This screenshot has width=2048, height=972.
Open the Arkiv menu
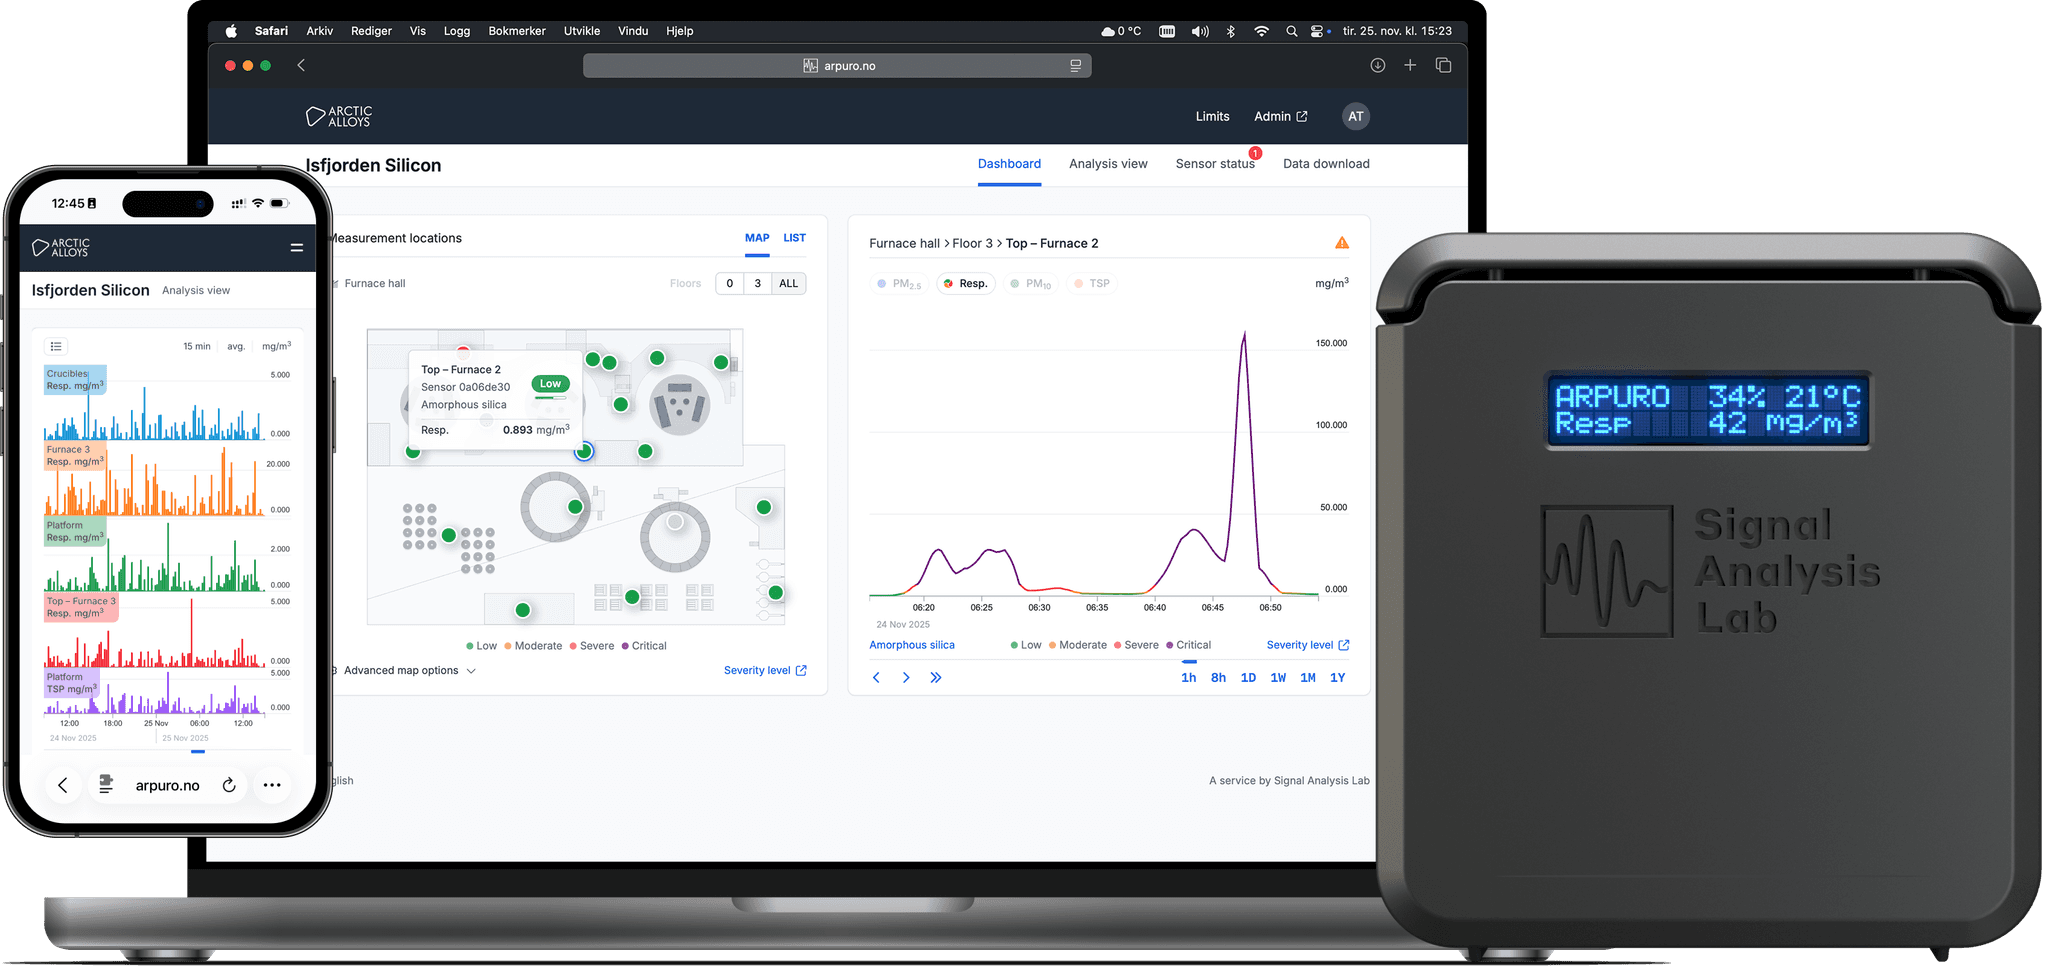pyautogui.click(x=320, y=31)
